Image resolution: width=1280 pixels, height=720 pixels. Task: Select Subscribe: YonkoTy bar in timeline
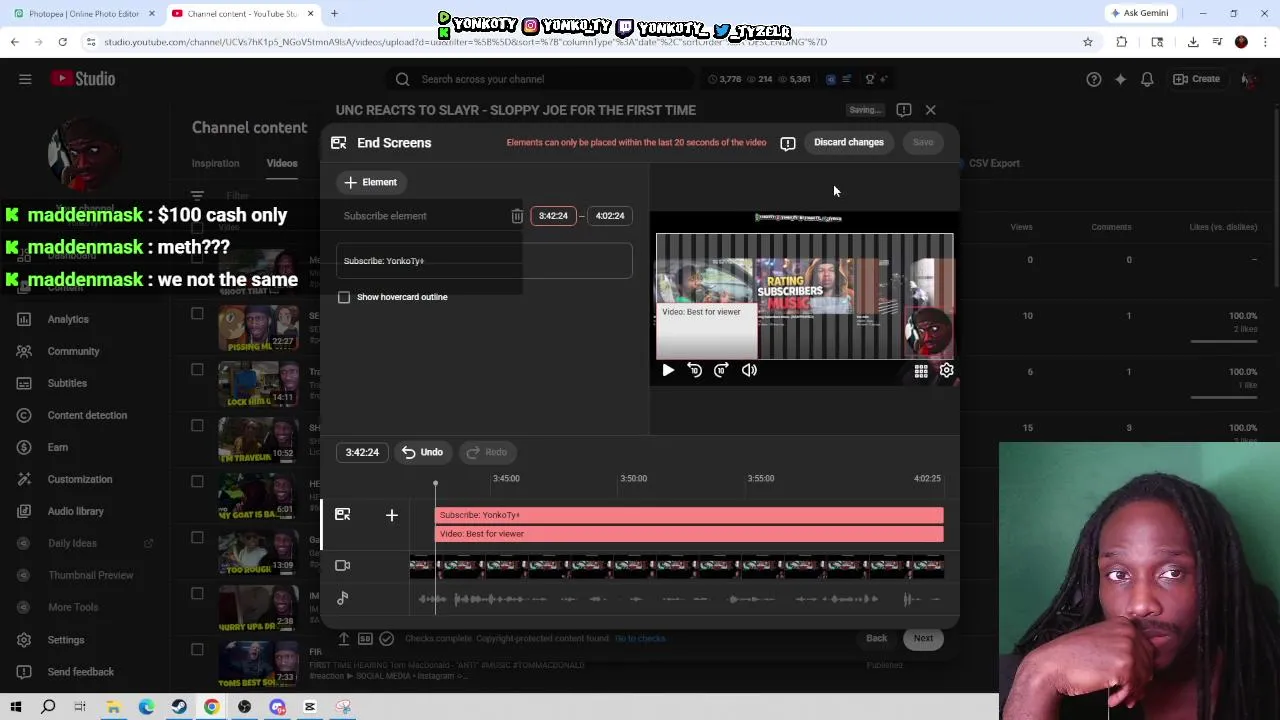[x=689, y=515]
